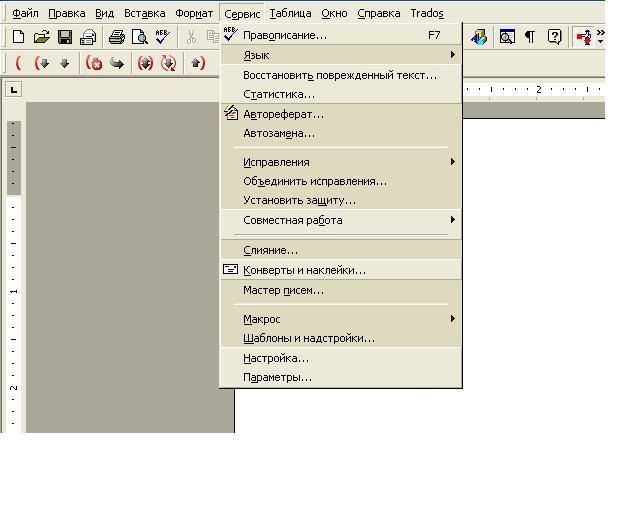The height and width of the screenshot is (512, 640).
Task: Click the vertical ruler at mark 1
Action: tap(13, 292)
